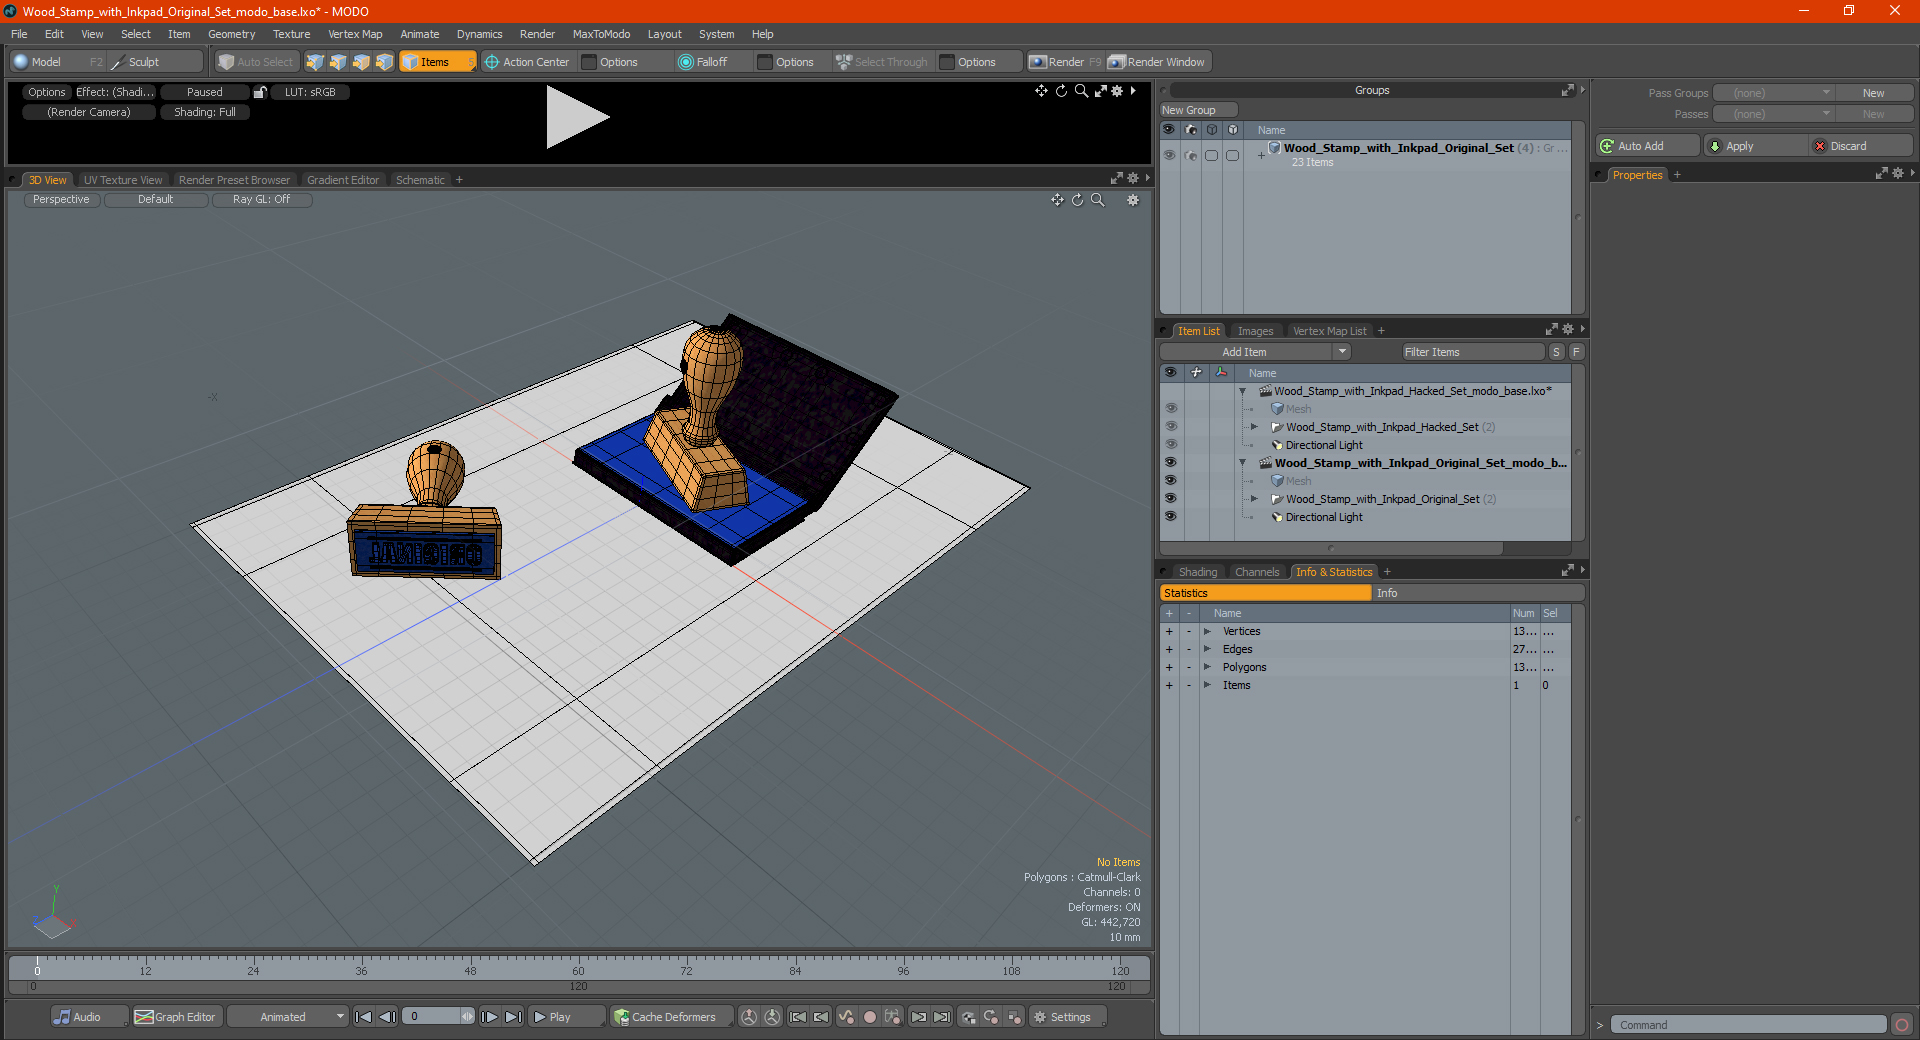Click the 3D viewport zoom magnifier icon
1920x1040 pixels.
pyautogui.click(x=1098, y=200)
